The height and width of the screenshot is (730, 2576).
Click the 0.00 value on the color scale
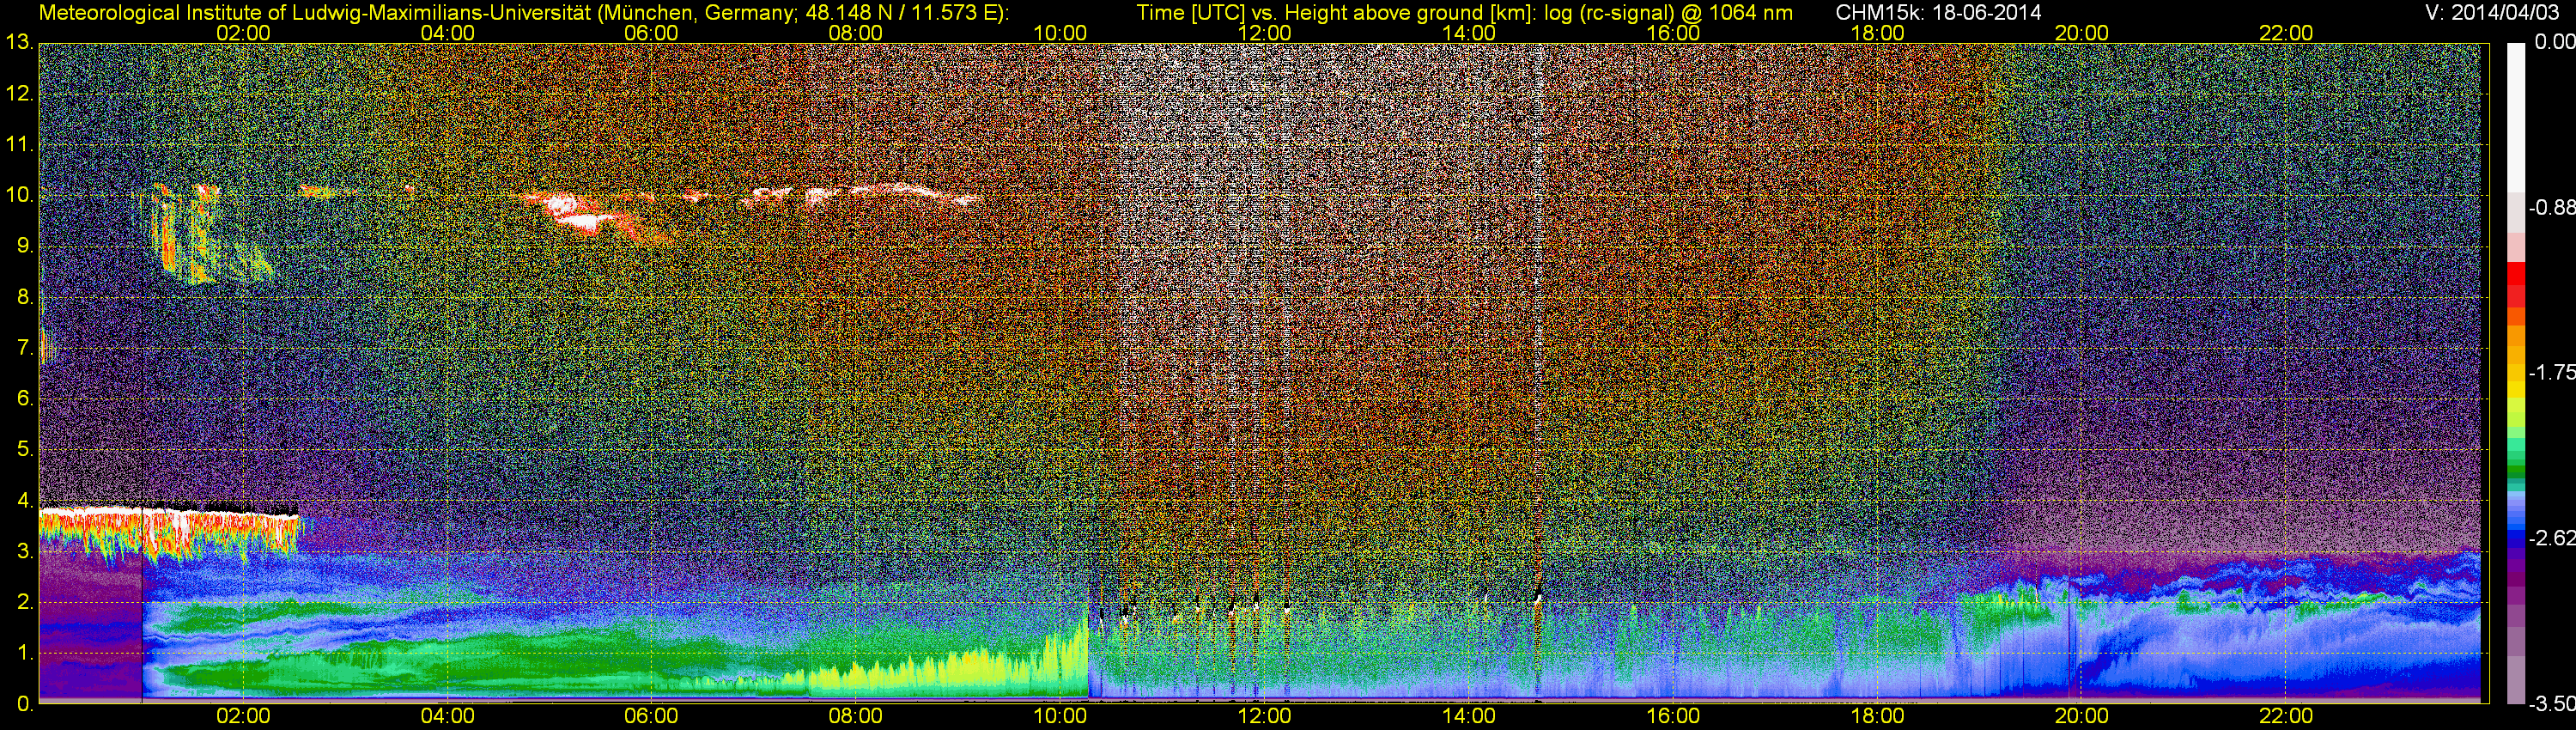(x=2555, y=42)
